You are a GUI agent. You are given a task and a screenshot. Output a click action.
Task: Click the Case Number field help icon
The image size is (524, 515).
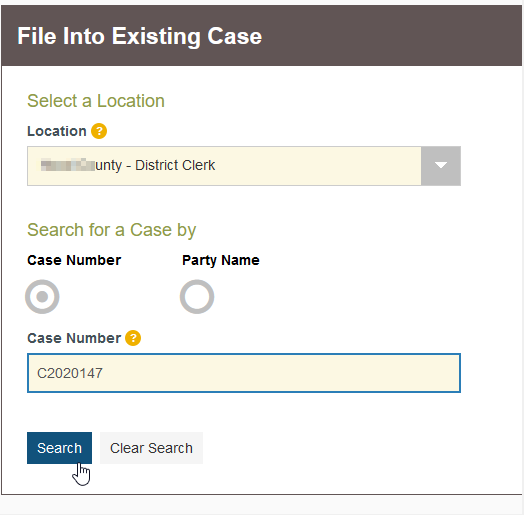click(x=133, y=338)
